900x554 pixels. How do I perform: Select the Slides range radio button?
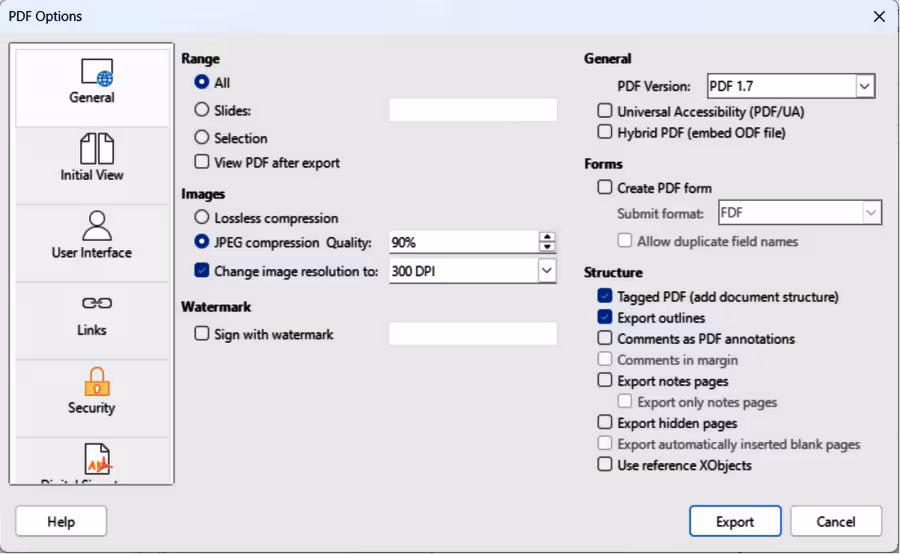201,110
